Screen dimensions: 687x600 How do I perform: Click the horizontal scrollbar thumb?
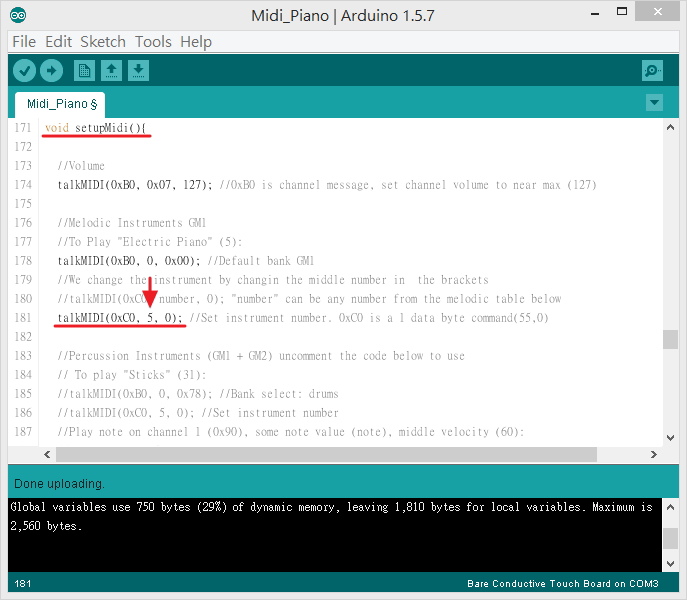pyautogui.click(x=326, y=454)
